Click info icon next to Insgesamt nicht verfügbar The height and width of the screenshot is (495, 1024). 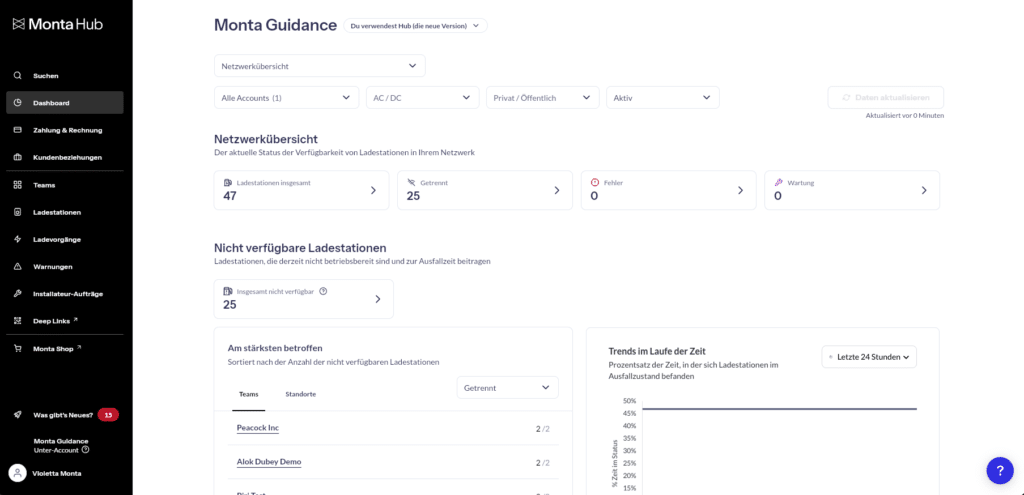tap(323, 291)
